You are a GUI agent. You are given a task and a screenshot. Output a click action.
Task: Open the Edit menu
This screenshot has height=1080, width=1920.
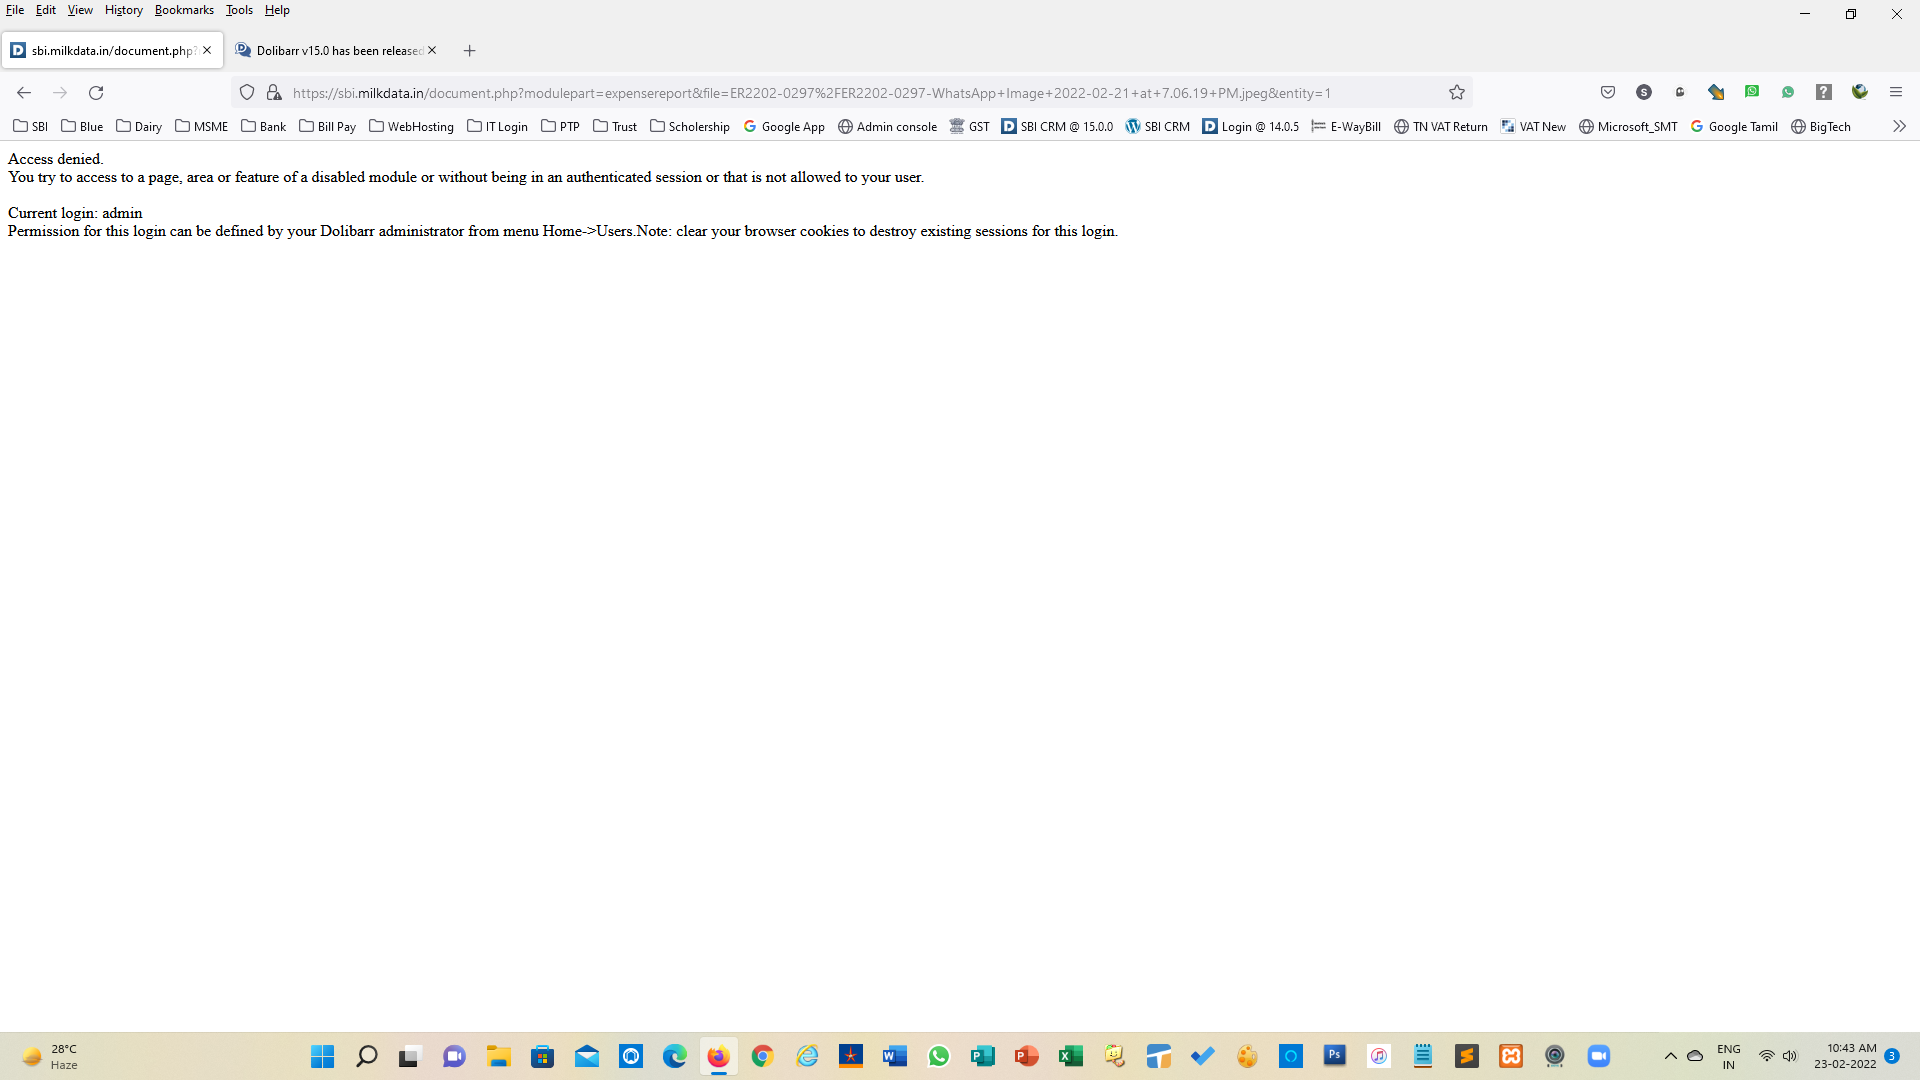[x=46, y=10]
